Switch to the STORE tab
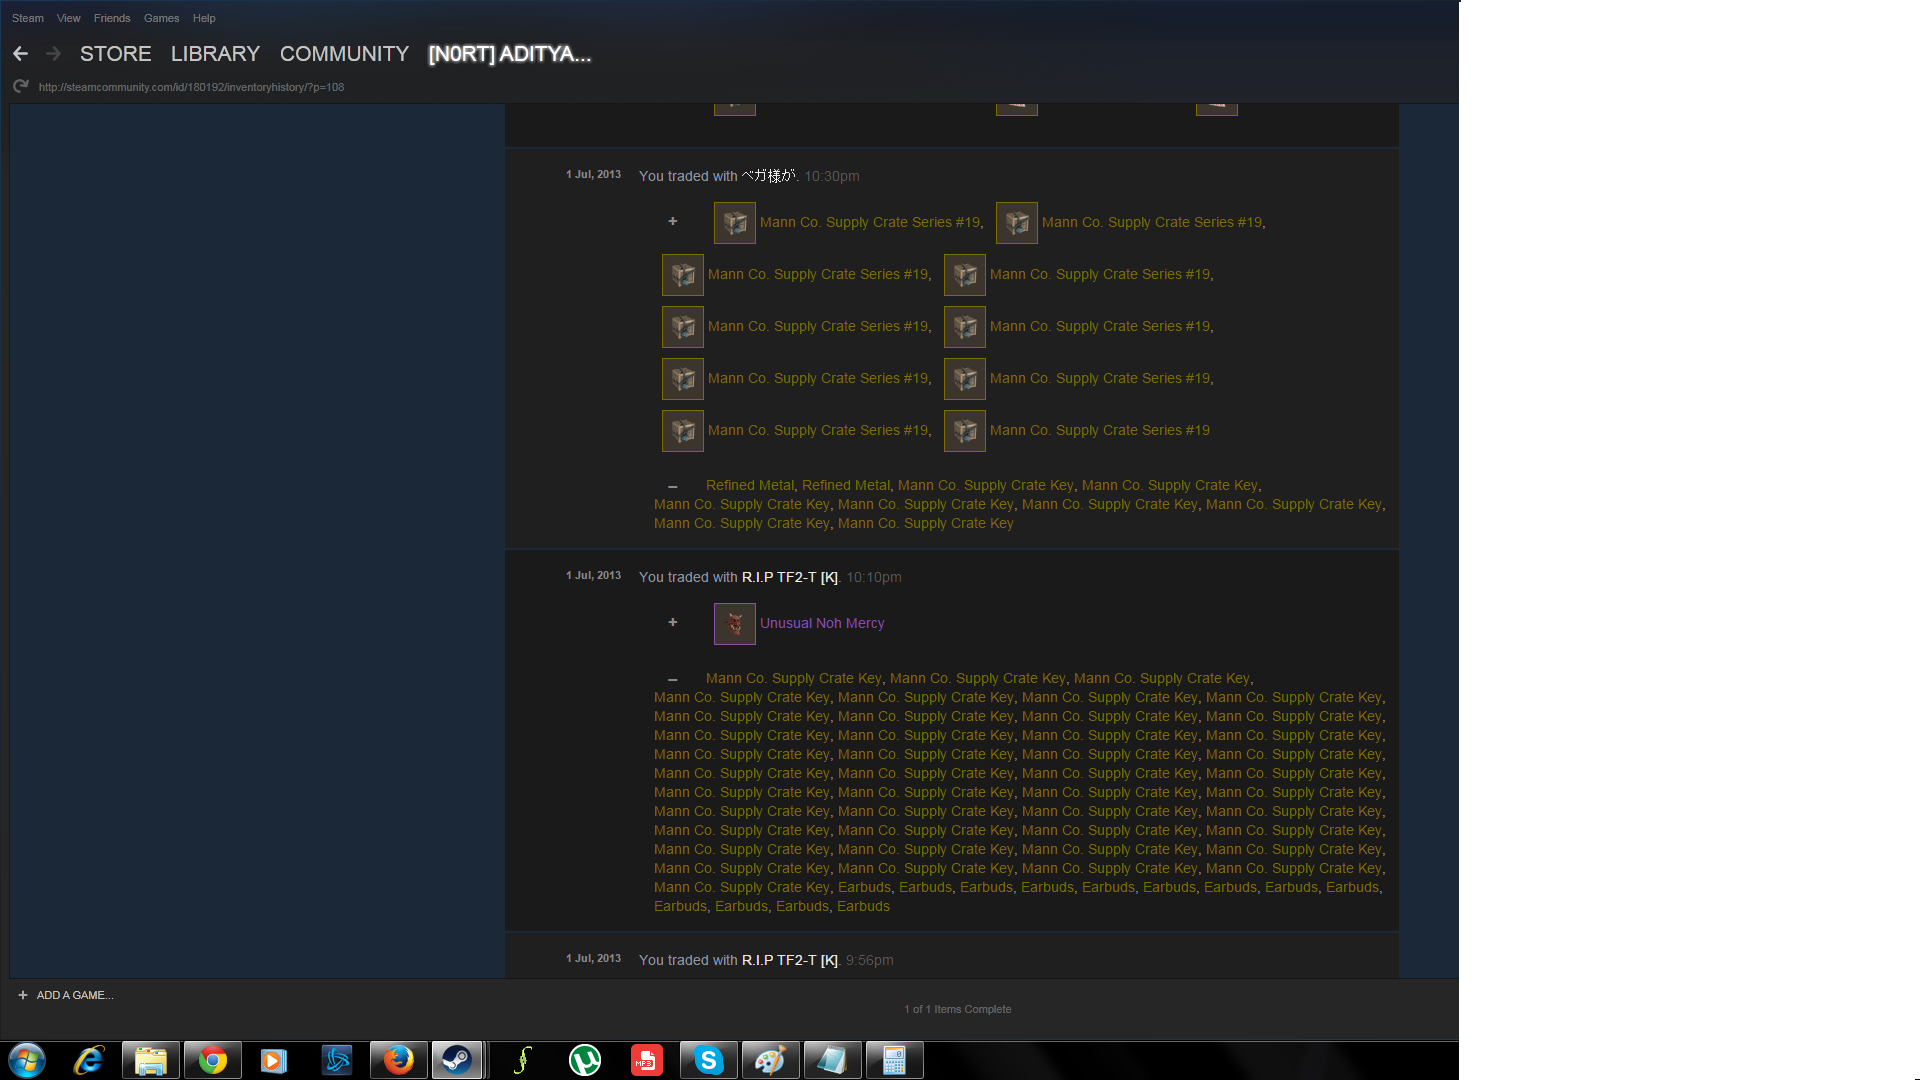This screenshot has height=1080, width=1920. coord(116,54)
